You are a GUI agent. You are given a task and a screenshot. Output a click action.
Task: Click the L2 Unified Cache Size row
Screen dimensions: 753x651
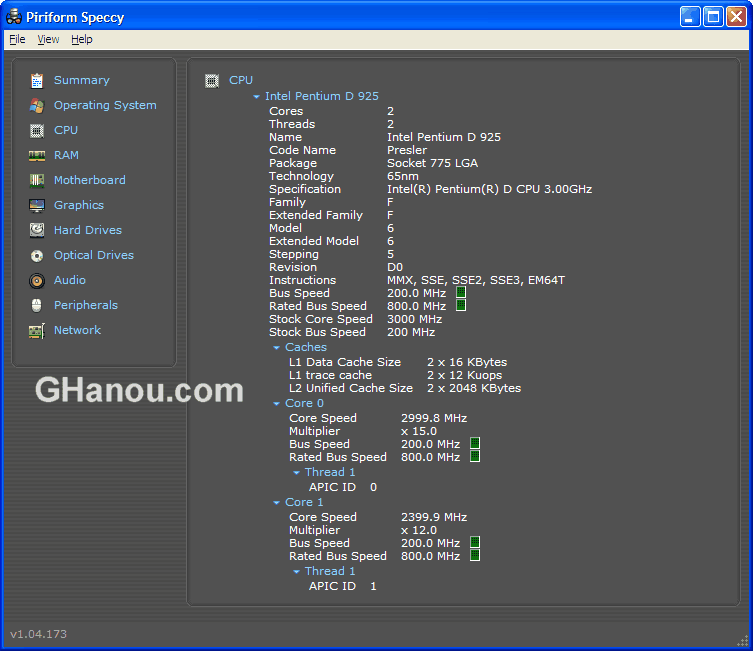405,388
